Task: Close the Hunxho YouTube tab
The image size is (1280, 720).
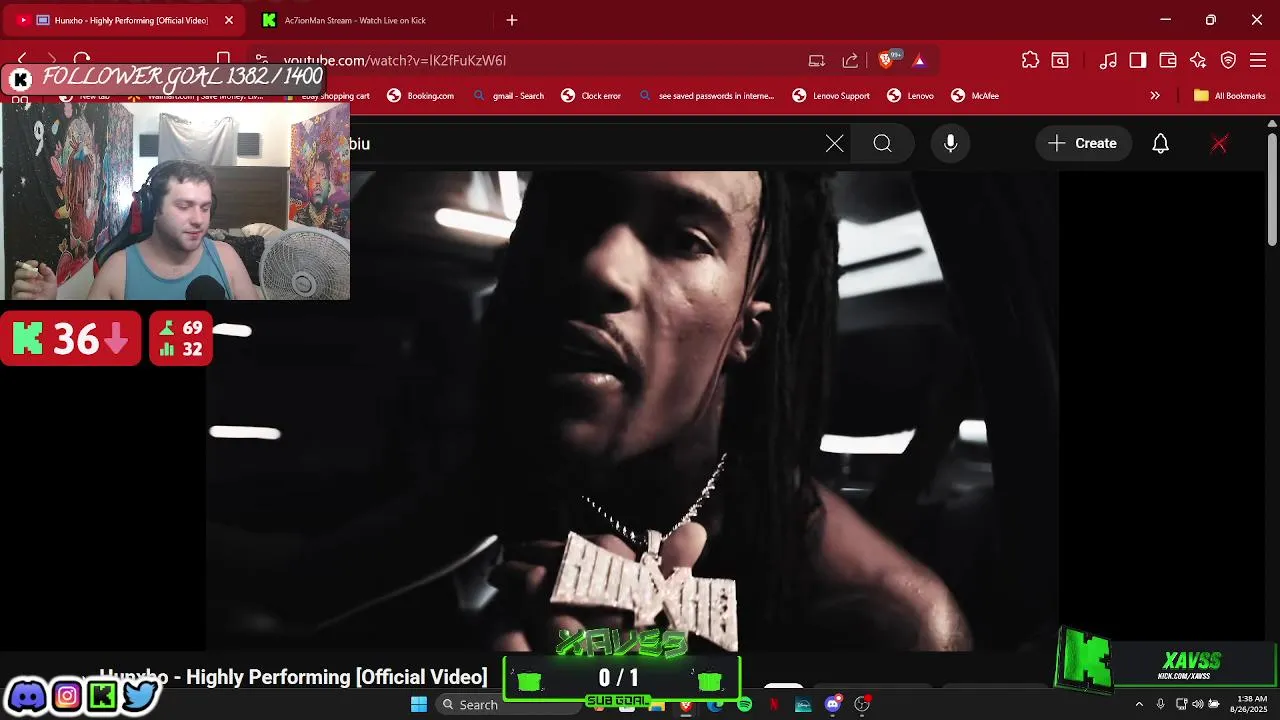Action: 228,20
